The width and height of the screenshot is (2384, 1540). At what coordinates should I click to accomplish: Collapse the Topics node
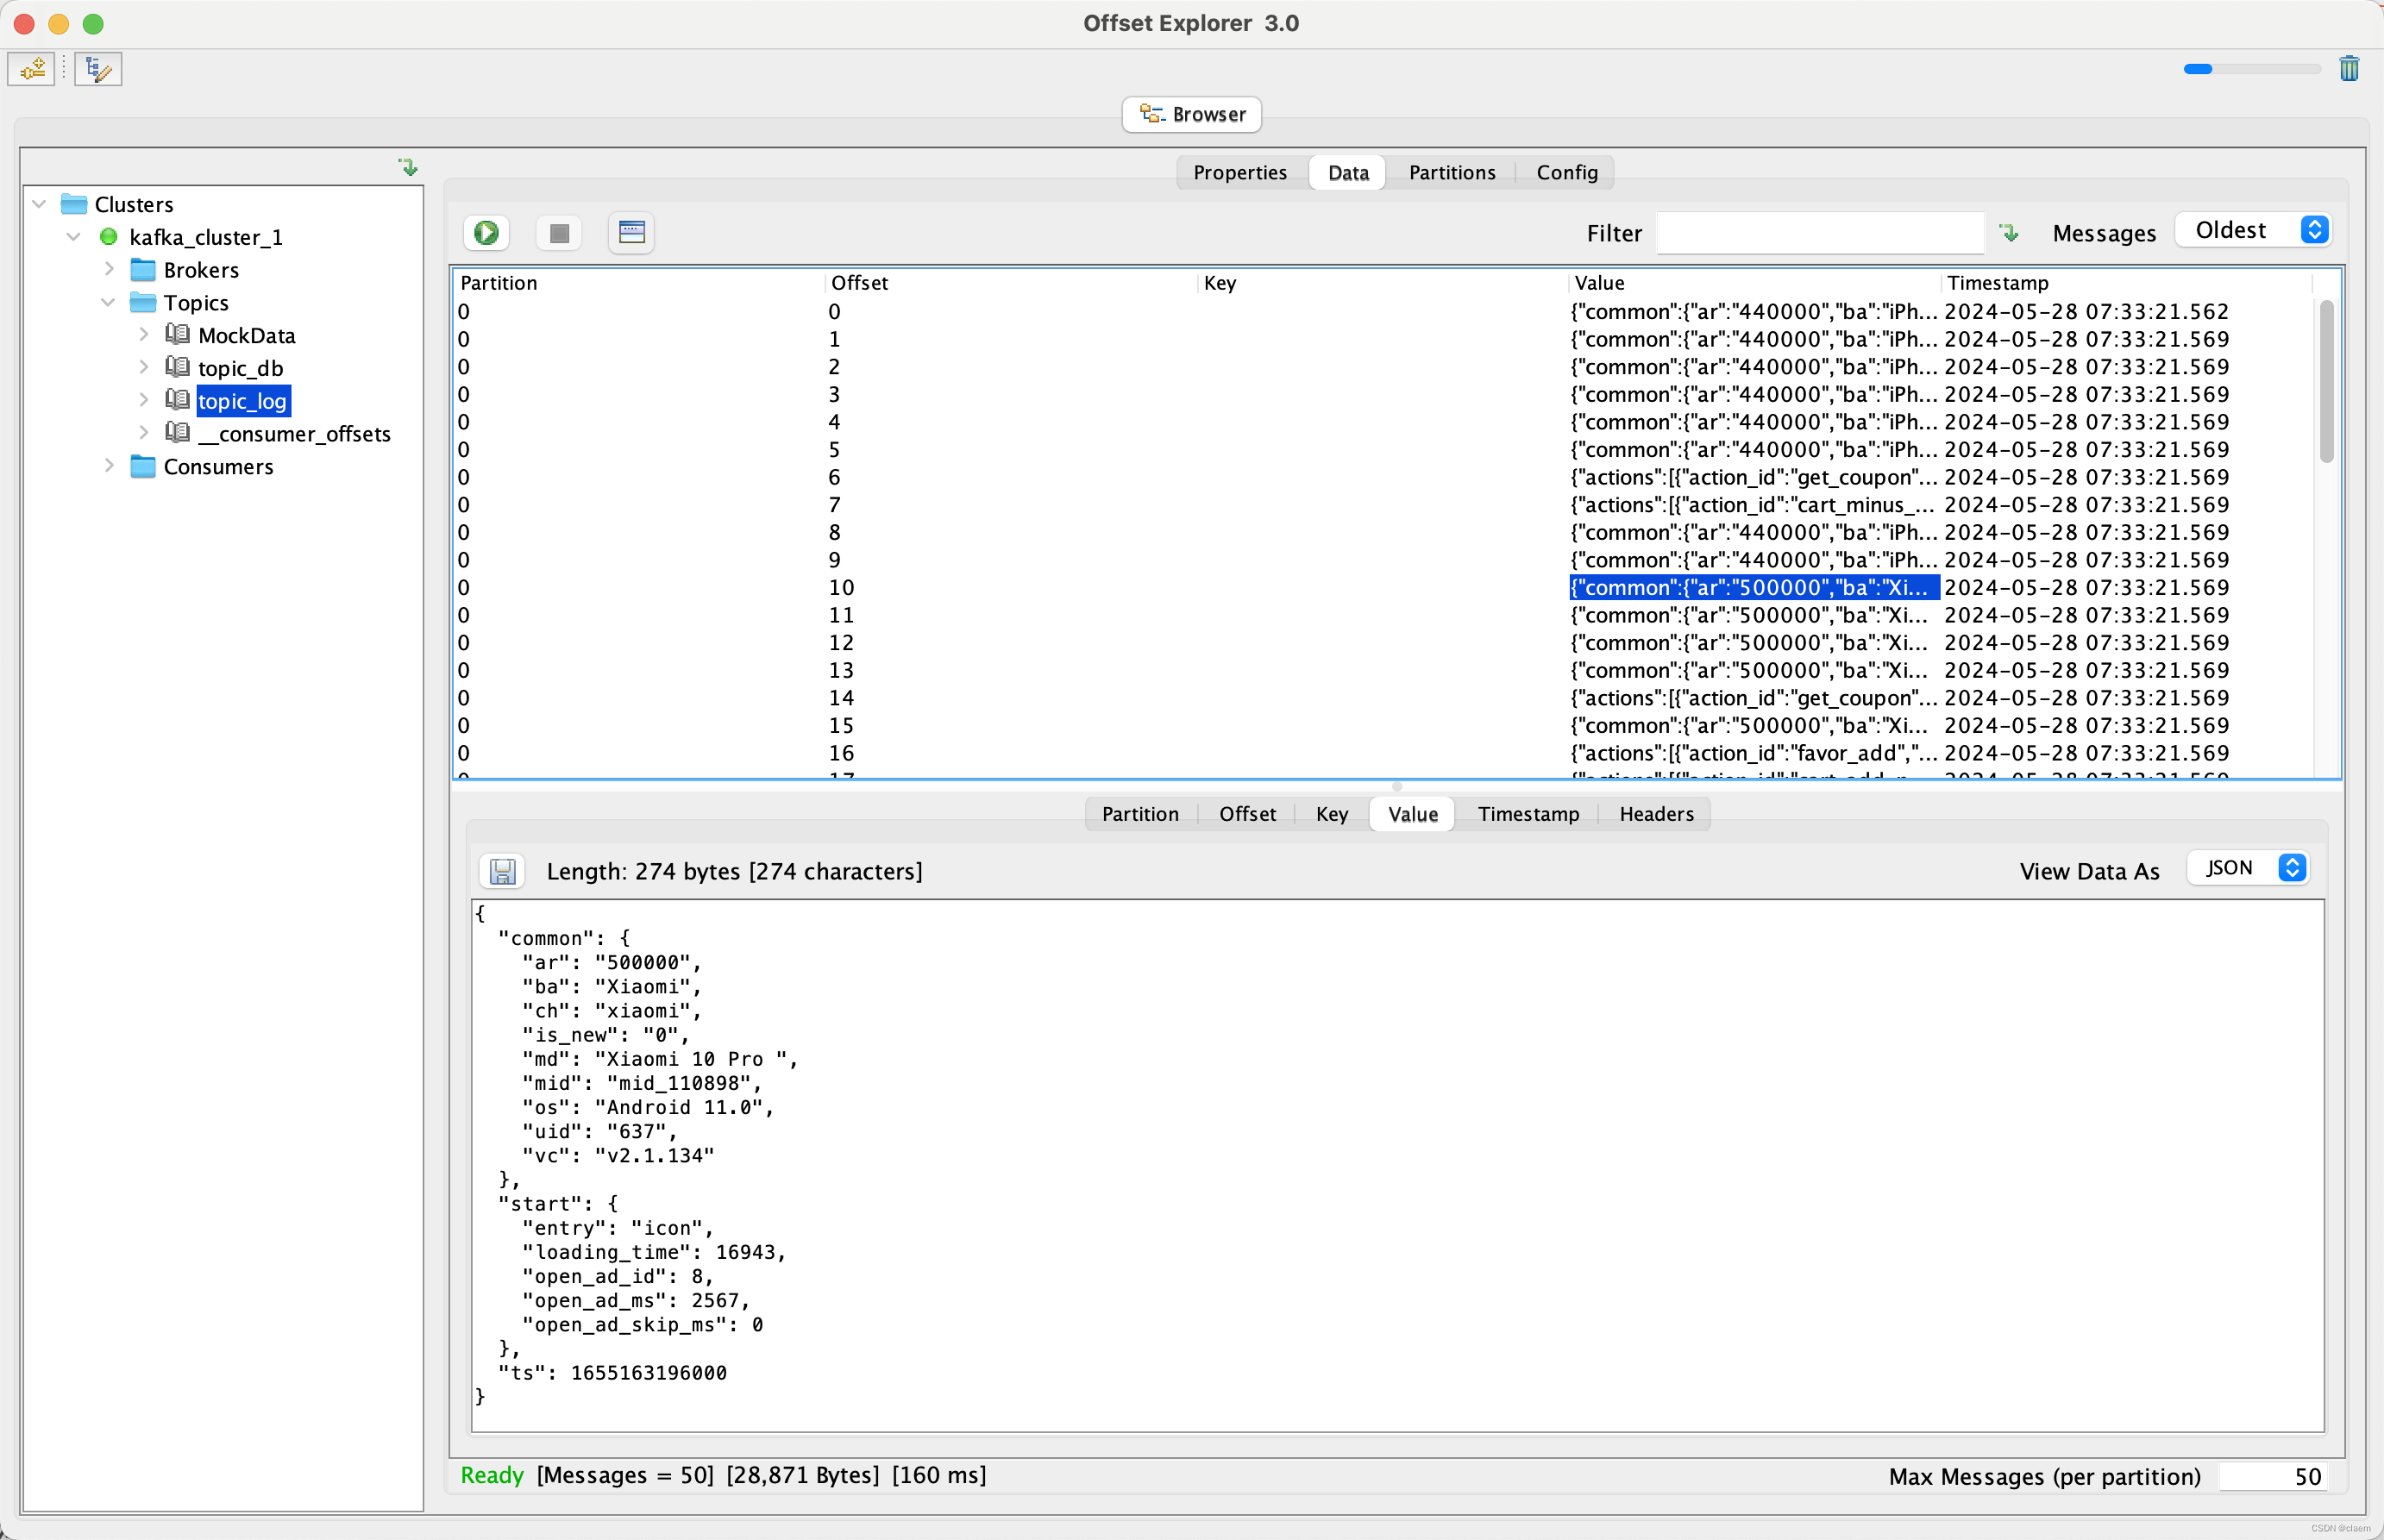(109, 302)
